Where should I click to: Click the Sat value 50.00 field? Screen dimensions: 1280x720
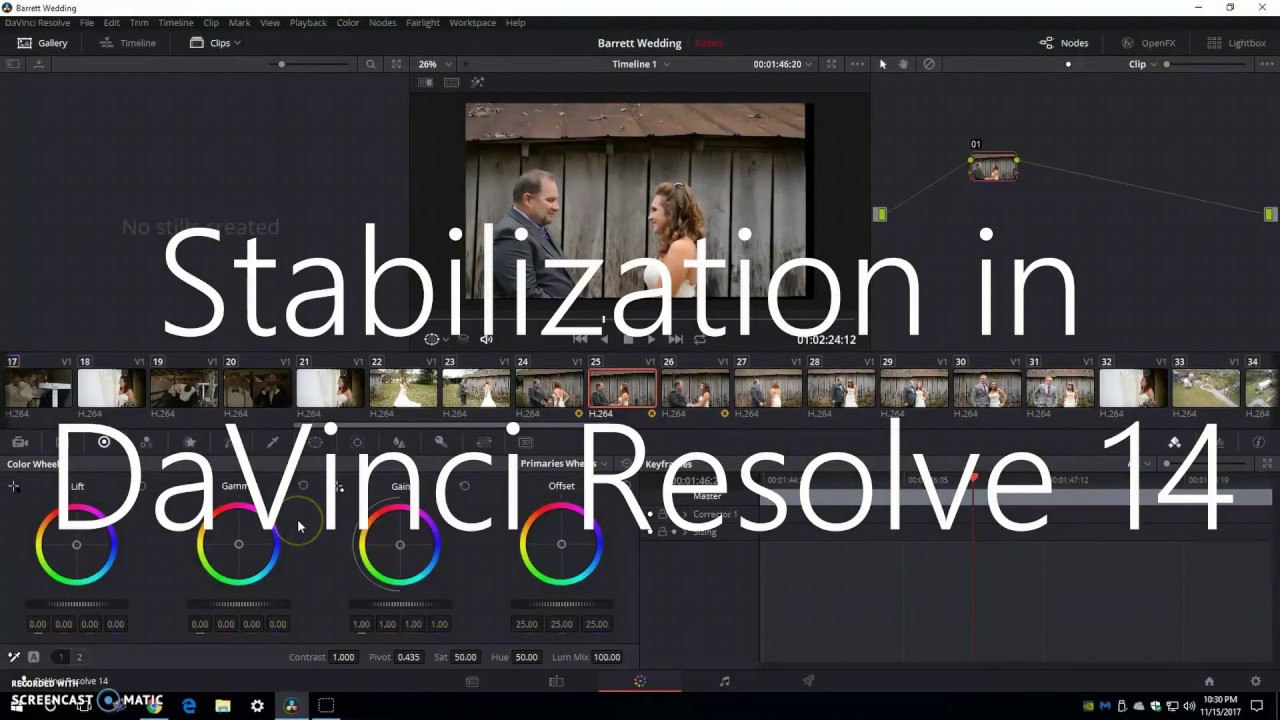pos(465,657)
